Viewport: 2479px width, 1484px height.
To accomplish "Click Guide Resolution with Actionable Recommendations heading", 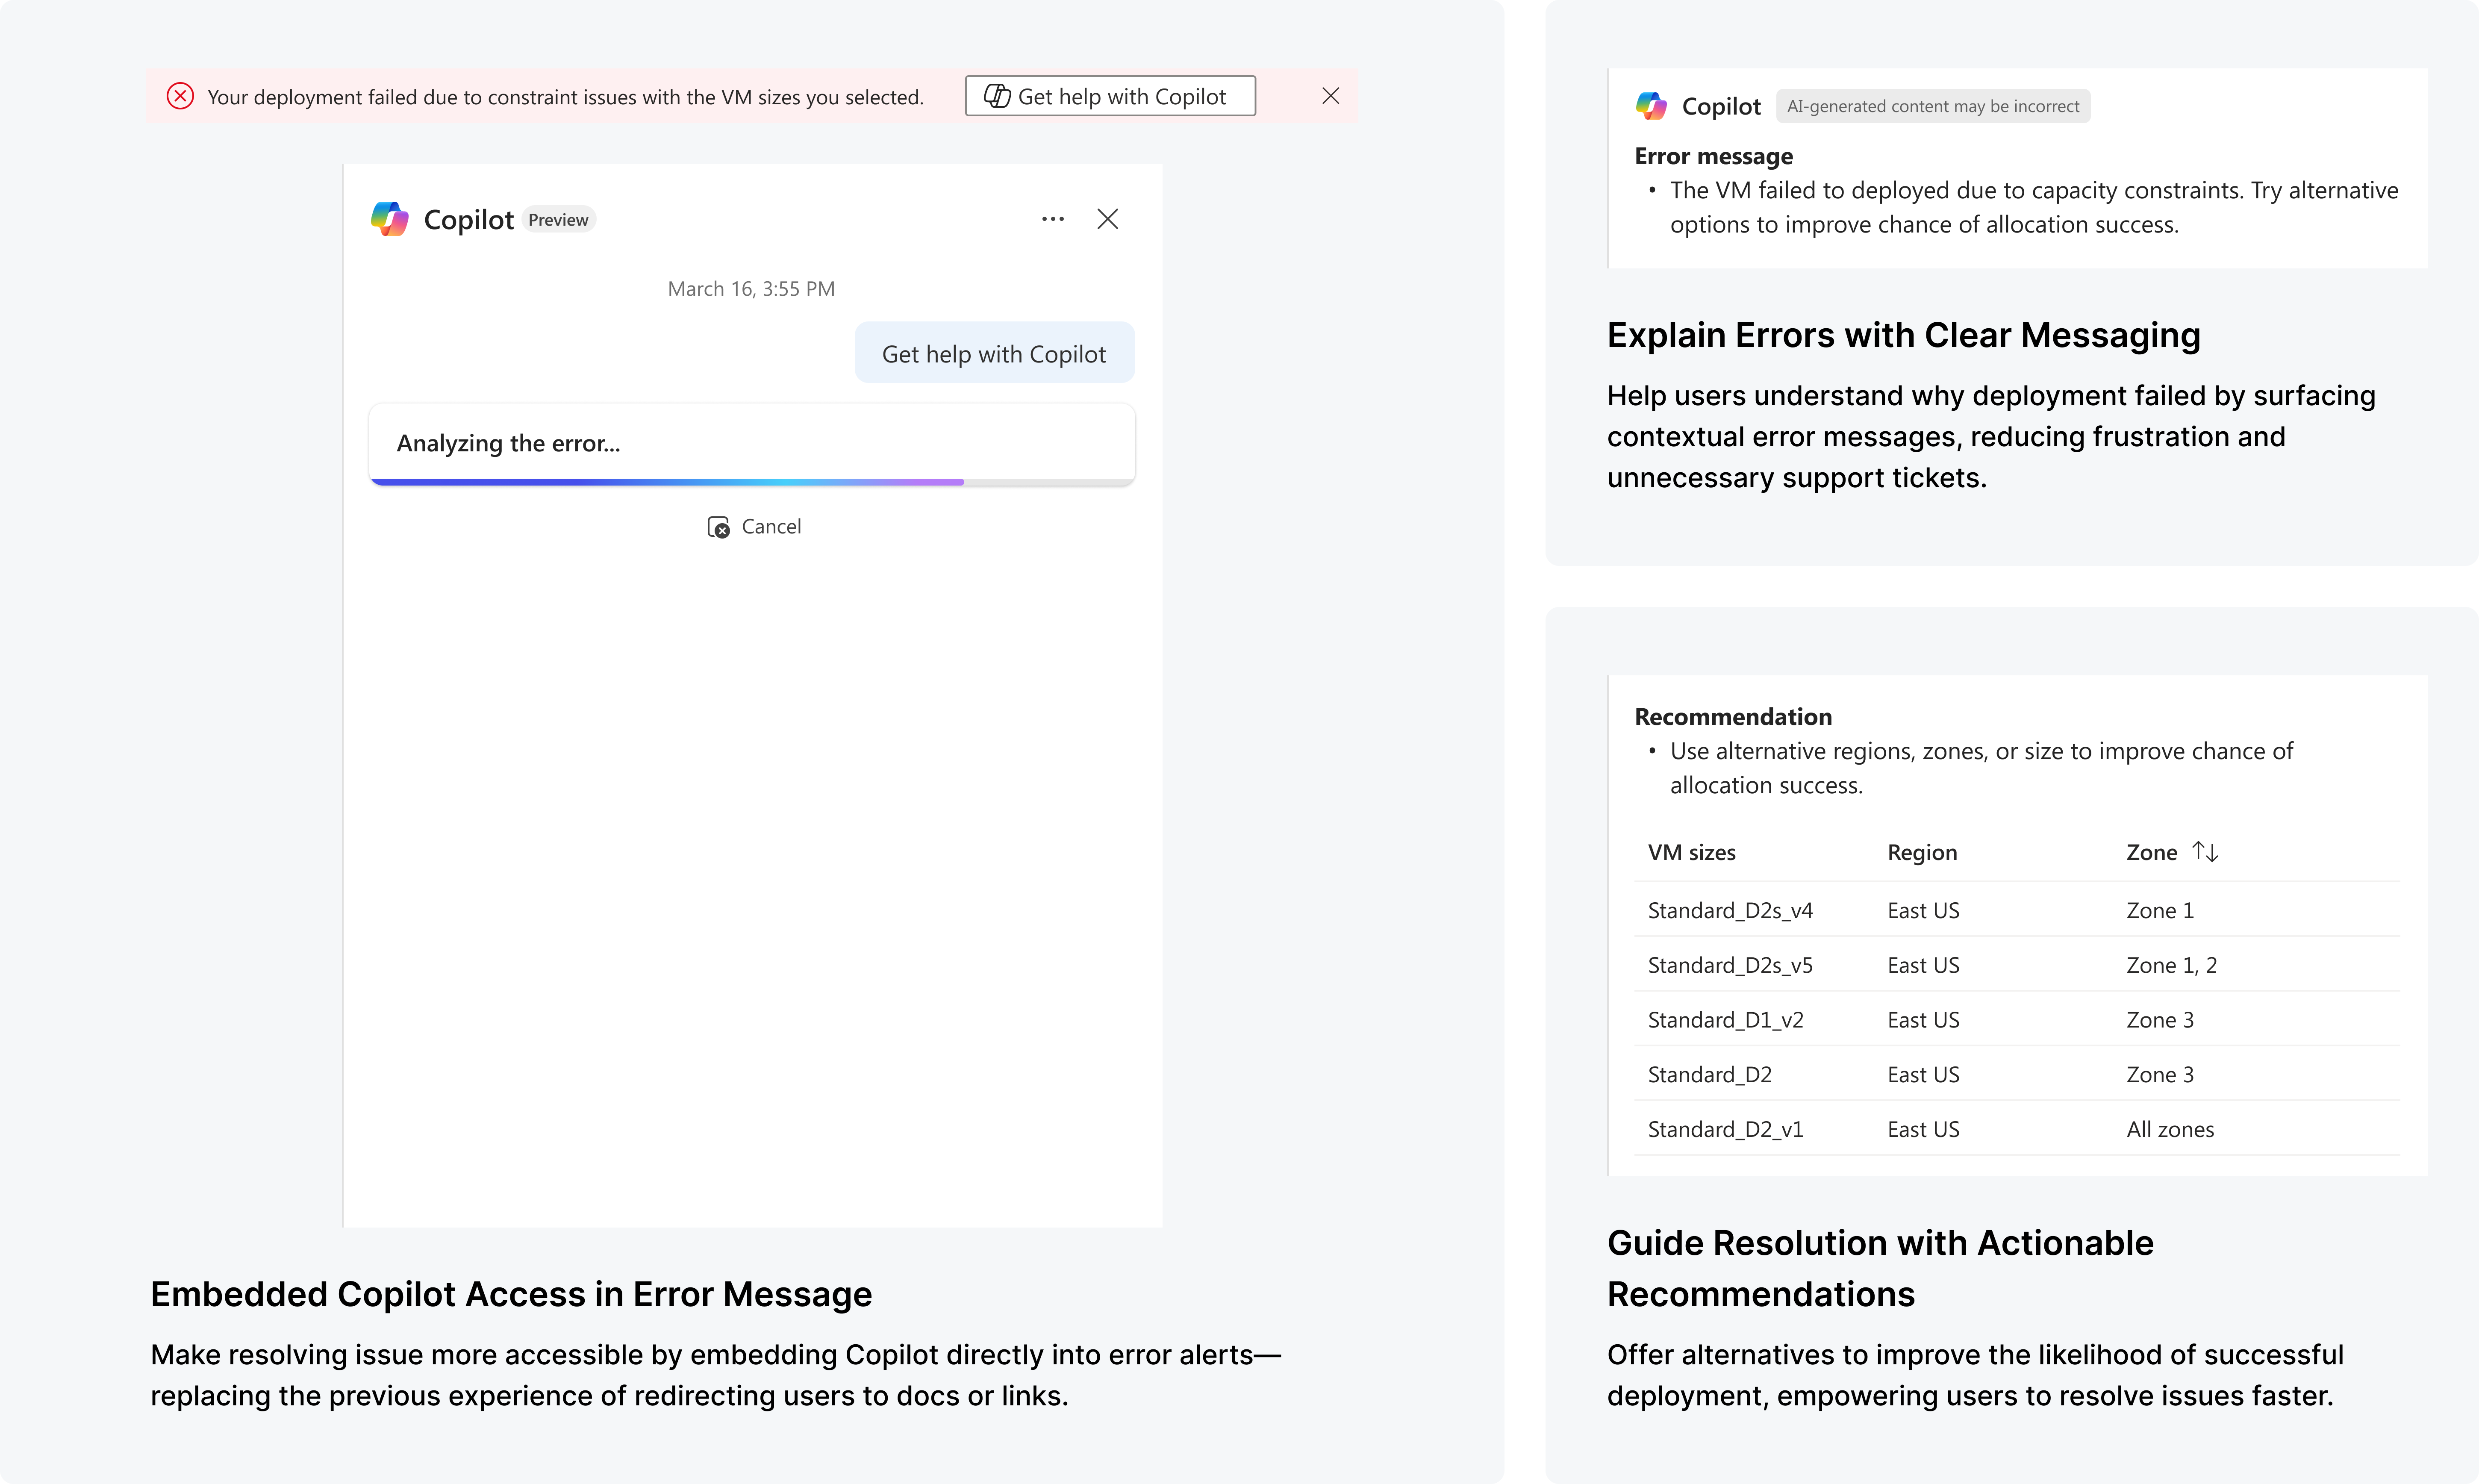I will [1880, 1268].
